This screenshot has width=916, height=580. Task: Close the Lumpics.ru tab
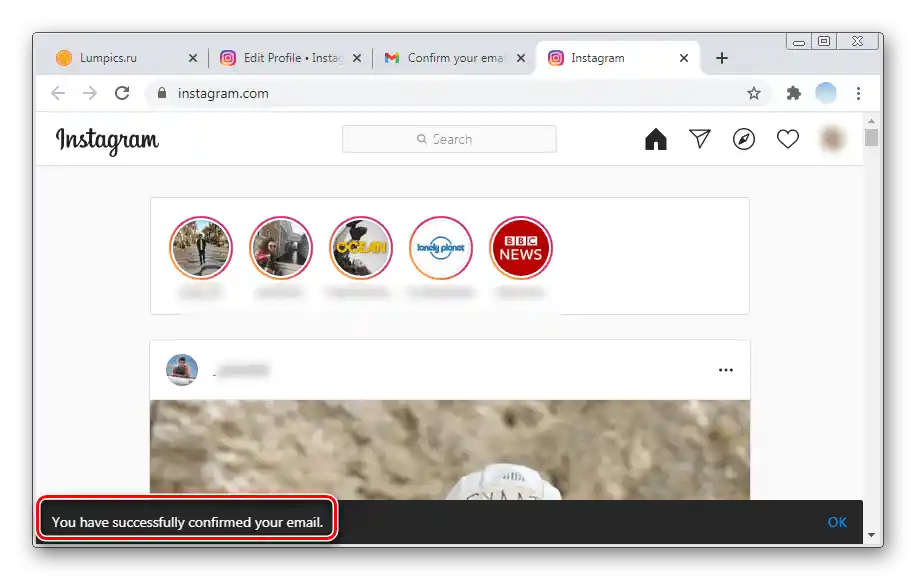point(193,58)
